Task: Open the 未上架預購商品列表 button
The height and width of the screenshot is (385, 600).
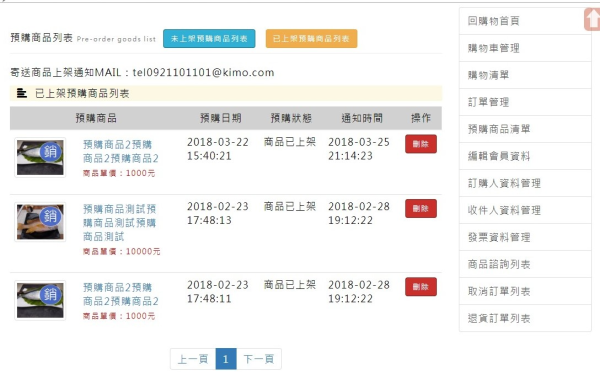Action: 209,39
